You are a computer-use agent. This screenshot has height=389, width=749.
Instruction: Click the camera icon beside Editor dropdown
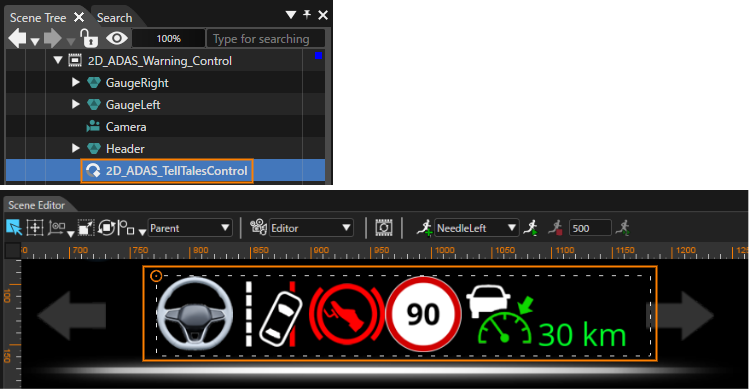(x=258, y=228)
